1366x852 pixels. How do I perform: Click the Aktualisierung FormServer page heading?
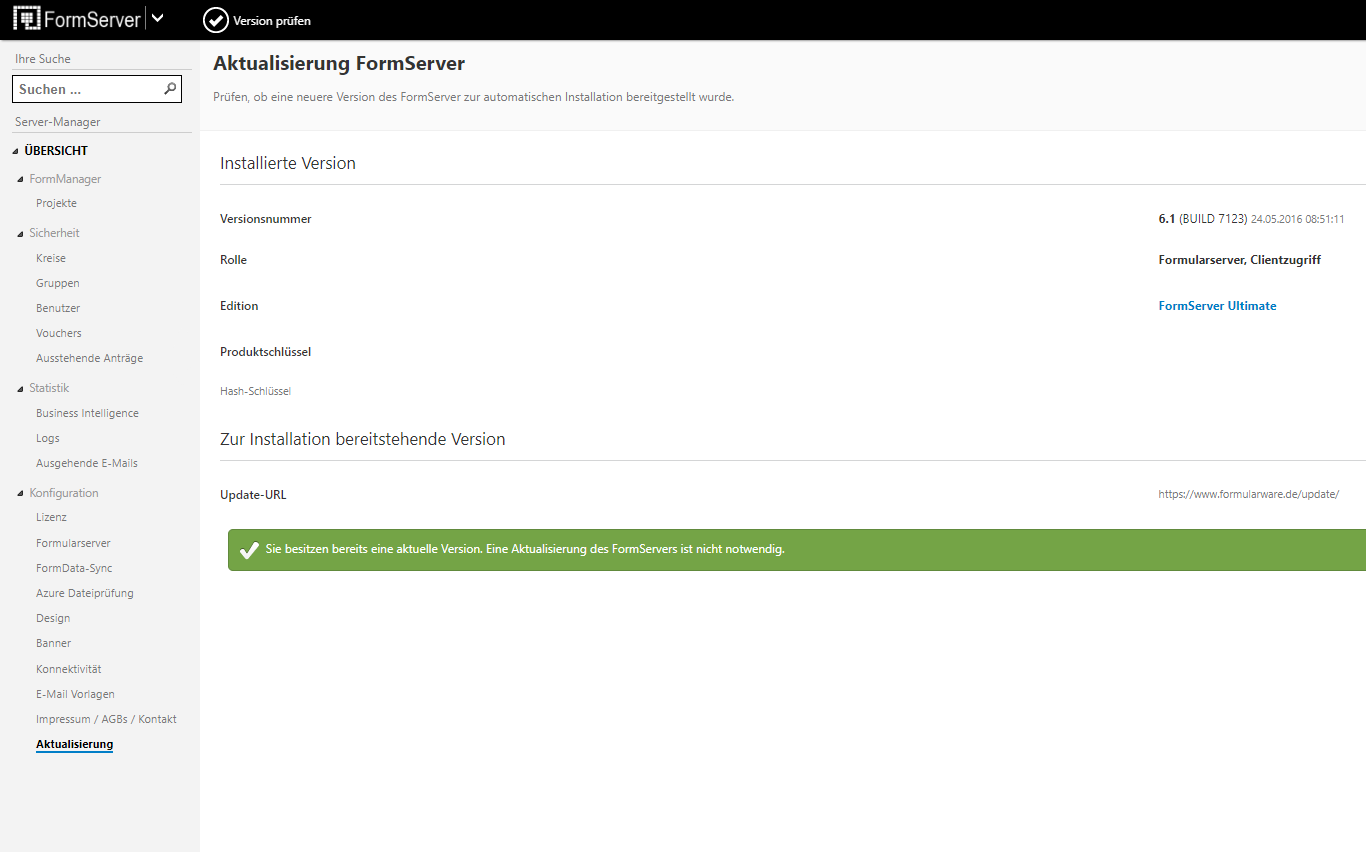[339, 63]
